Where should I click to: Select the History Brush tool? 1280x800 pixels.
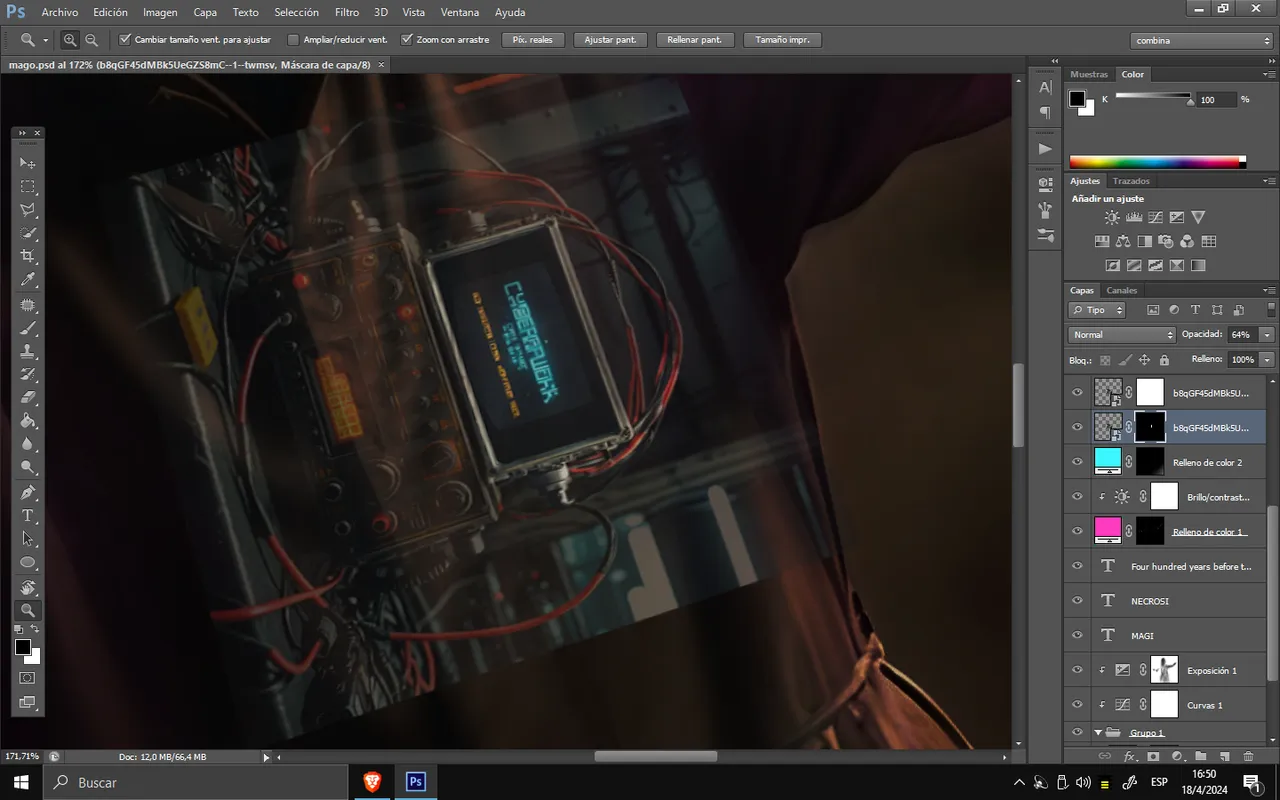[28, 375]
